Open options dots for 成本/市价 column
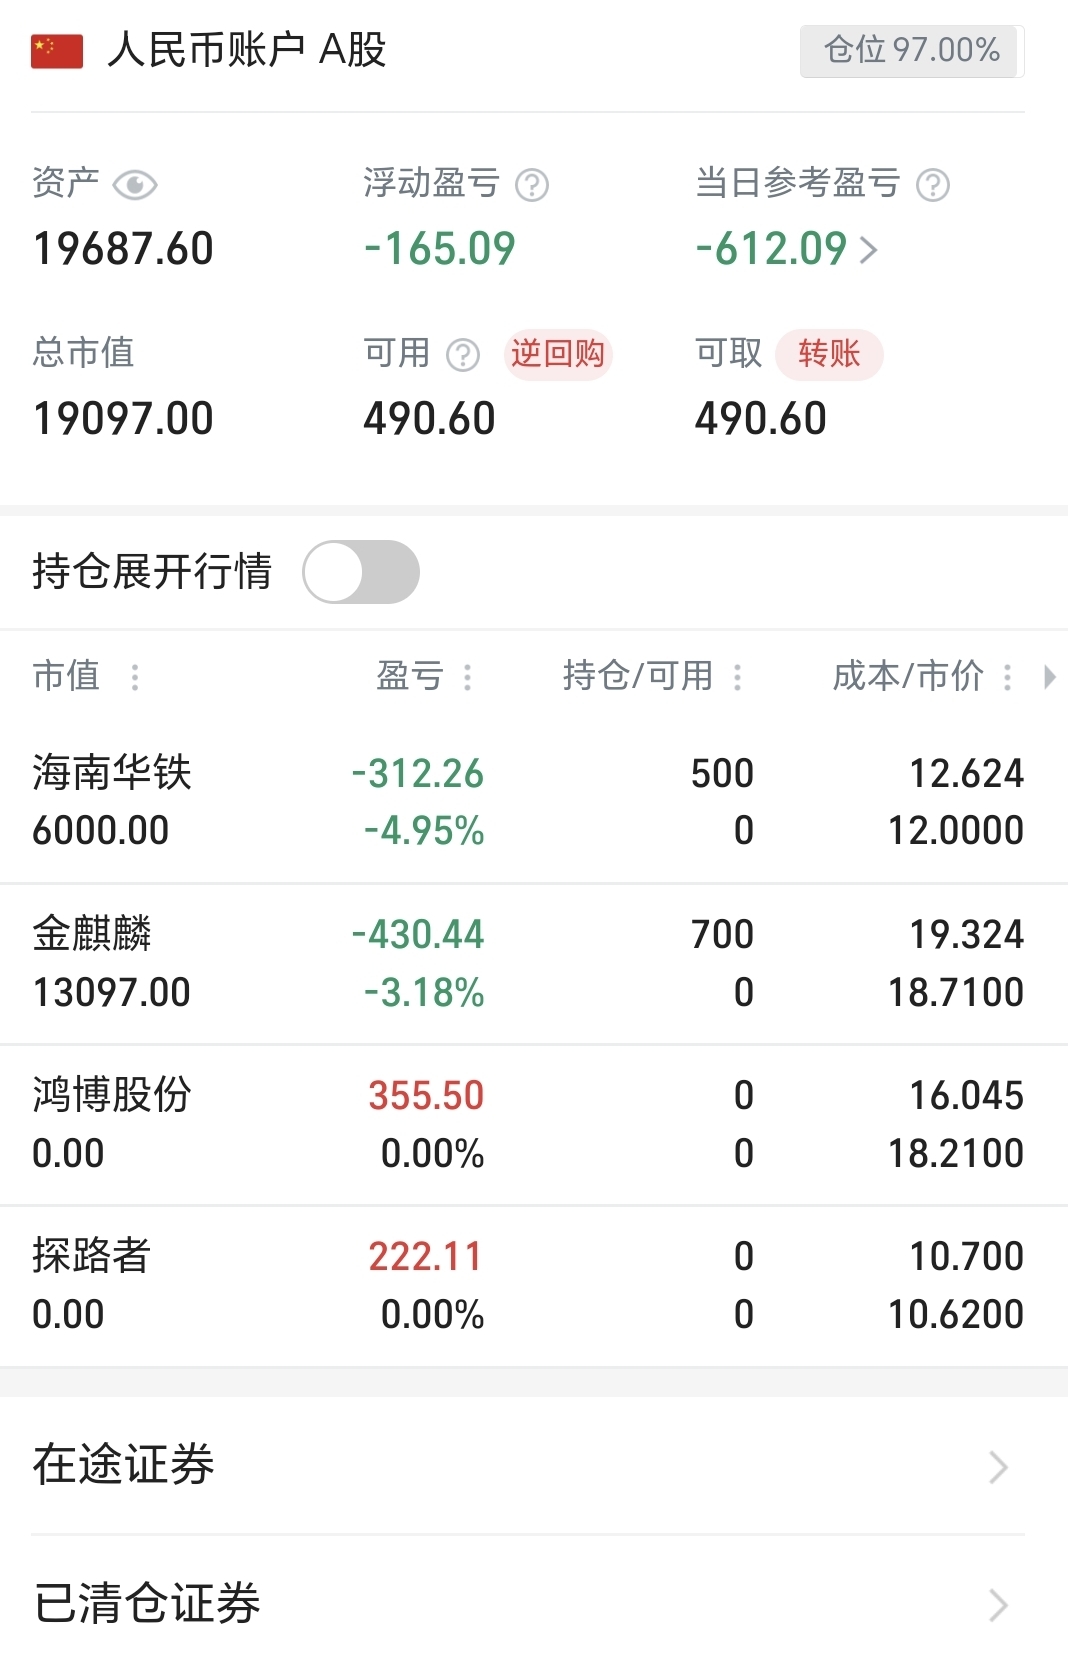Screen dimensions: 1068x1665 (x=1007, y=677)
